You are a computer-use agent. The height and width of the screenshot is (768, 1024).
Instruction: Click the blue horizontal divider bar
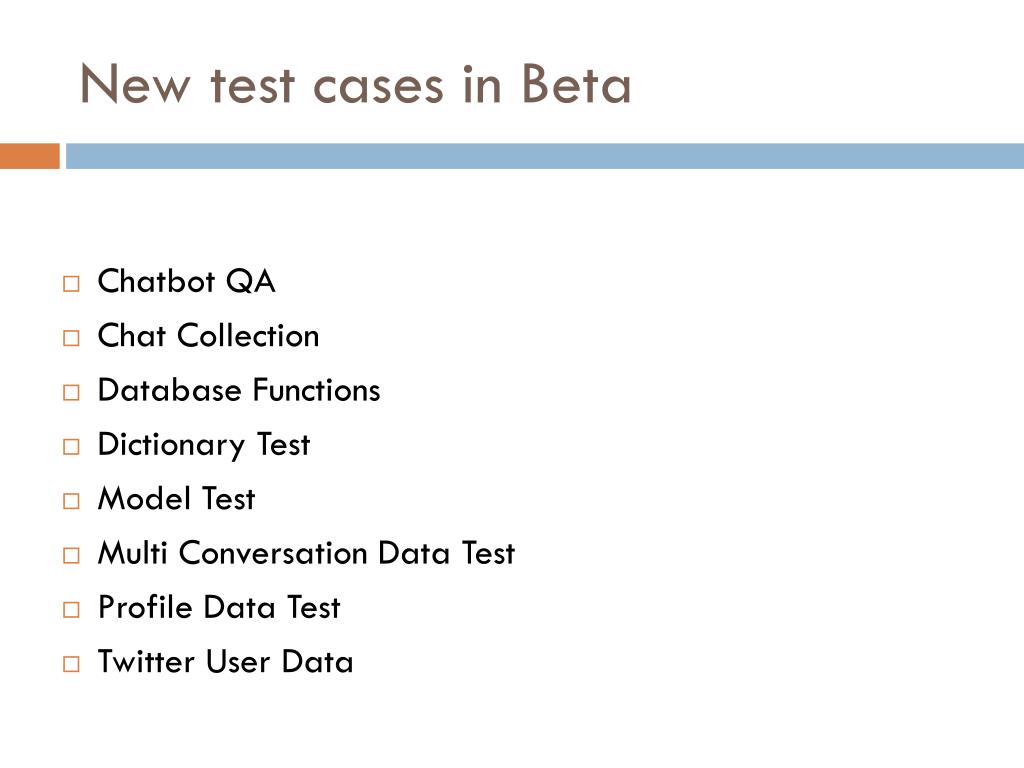(x=545, y=156)
